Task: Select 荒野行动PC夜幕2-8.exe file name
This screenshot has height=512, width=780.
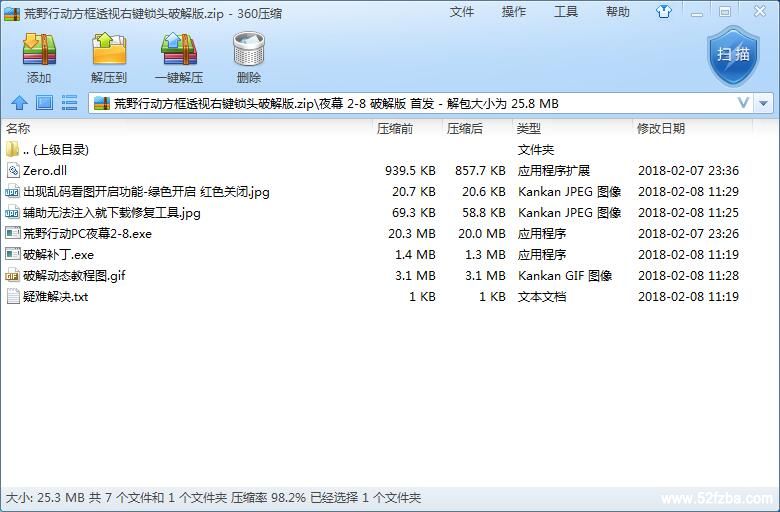Action: [88, 233]
